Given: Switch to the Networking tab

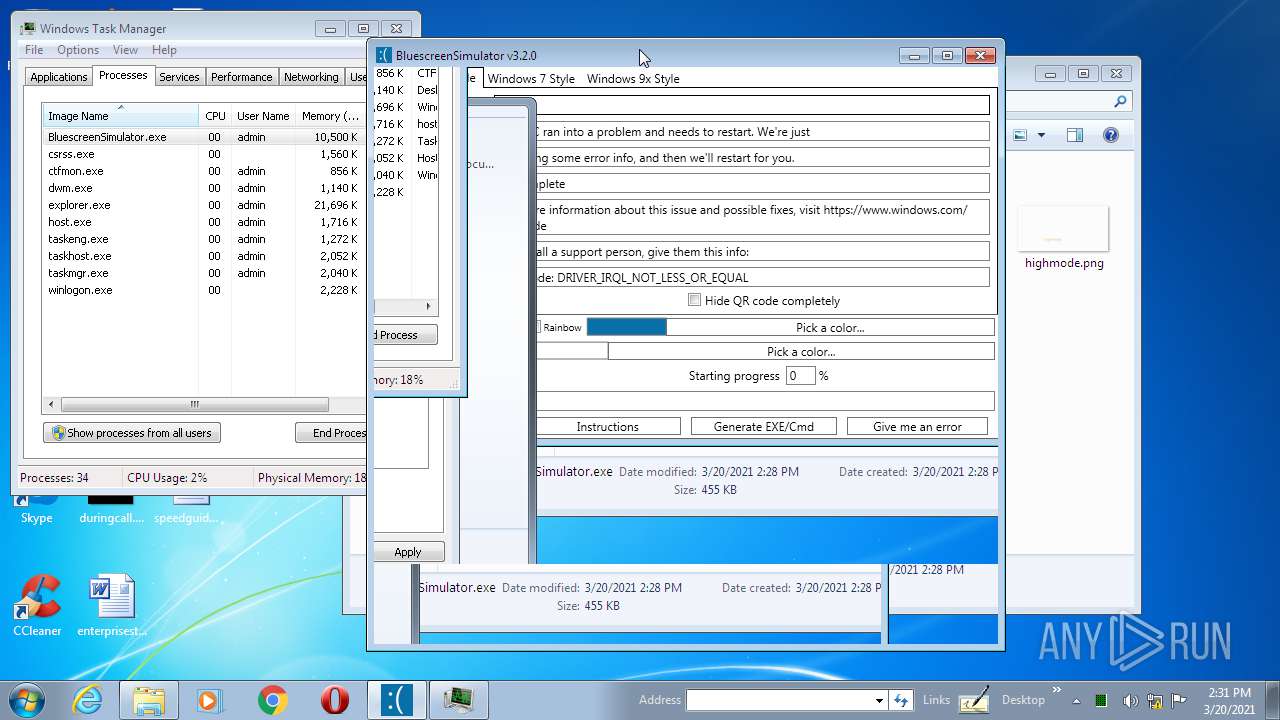Looking at the screenshot, I should 311,77.
